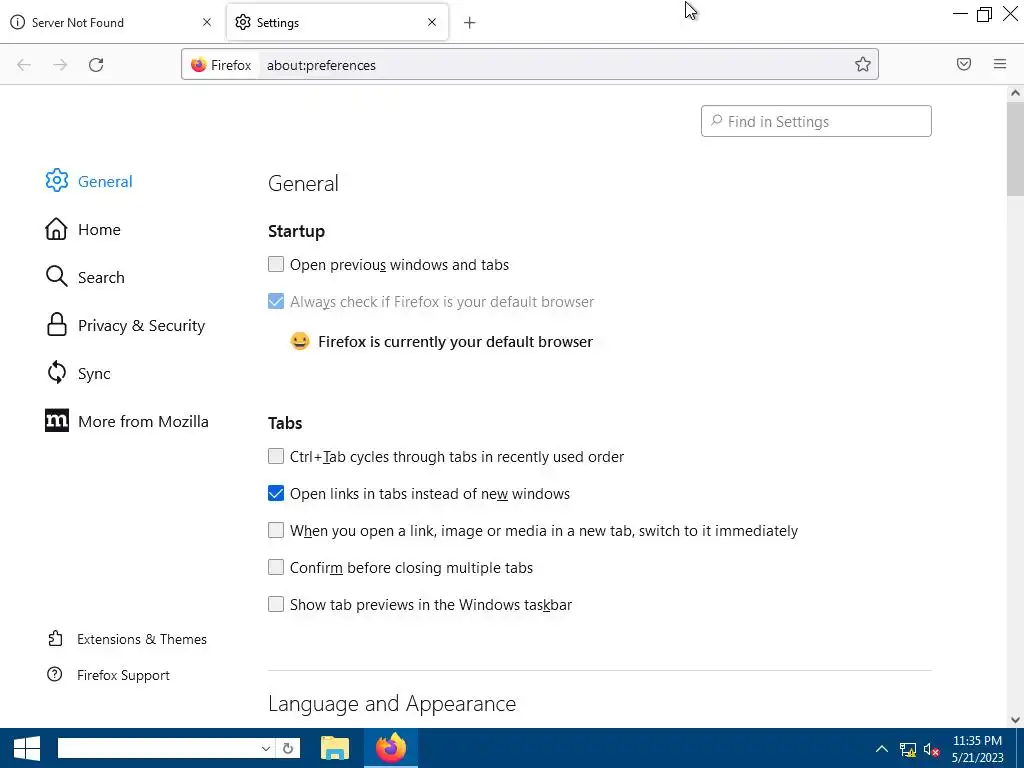Click text Firefox is currently your default browser
The width and height of the screenshot is (1024, 768).
[x=455, y=342]
